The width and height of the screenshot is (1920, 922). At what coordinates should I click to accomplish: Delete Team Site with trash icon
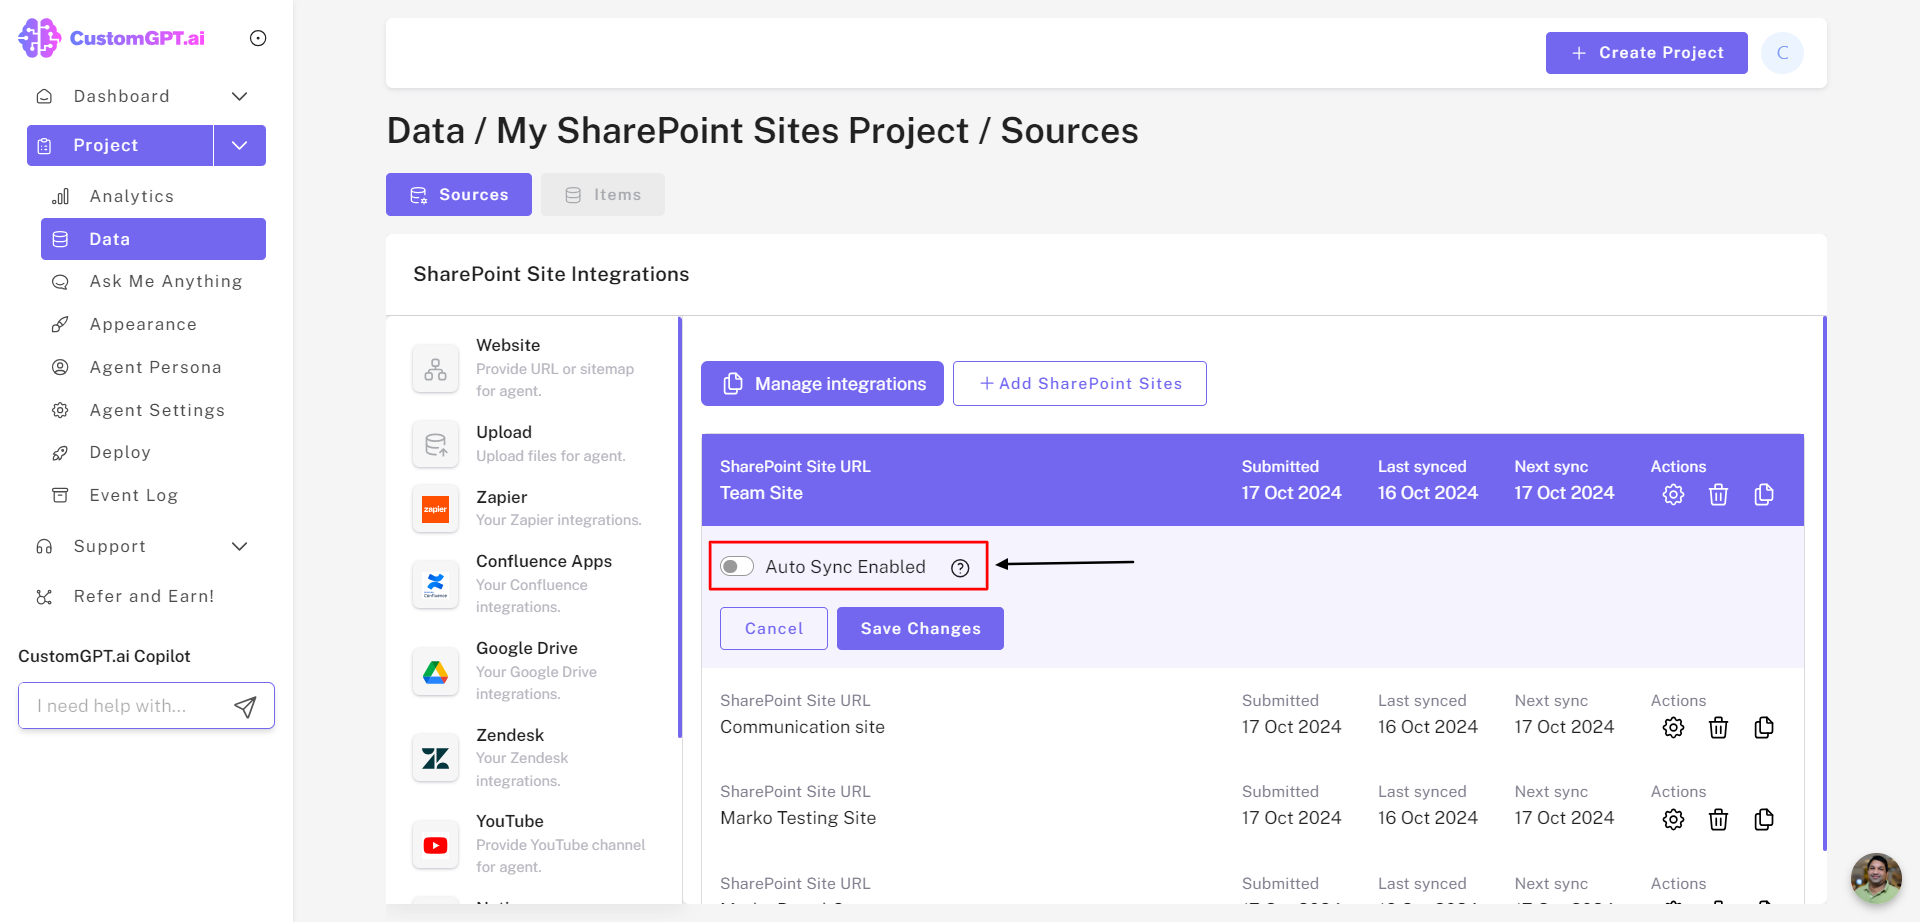(x=1718, y=494)
